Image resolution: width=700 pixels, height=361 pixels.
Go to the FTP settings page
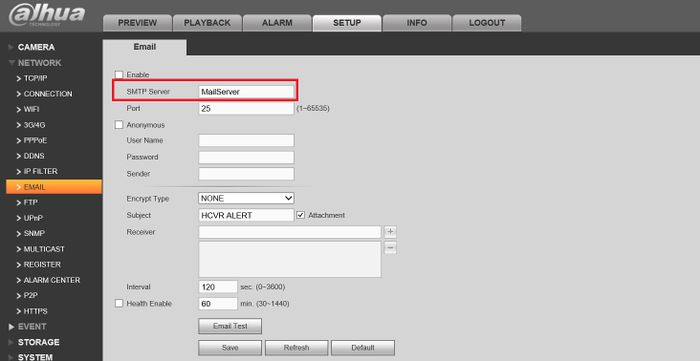coord(30,203)
